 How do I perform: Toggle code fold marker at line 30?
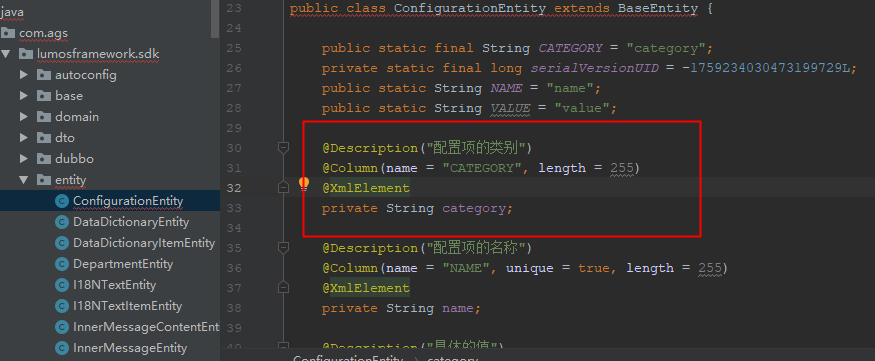[283, 147]
